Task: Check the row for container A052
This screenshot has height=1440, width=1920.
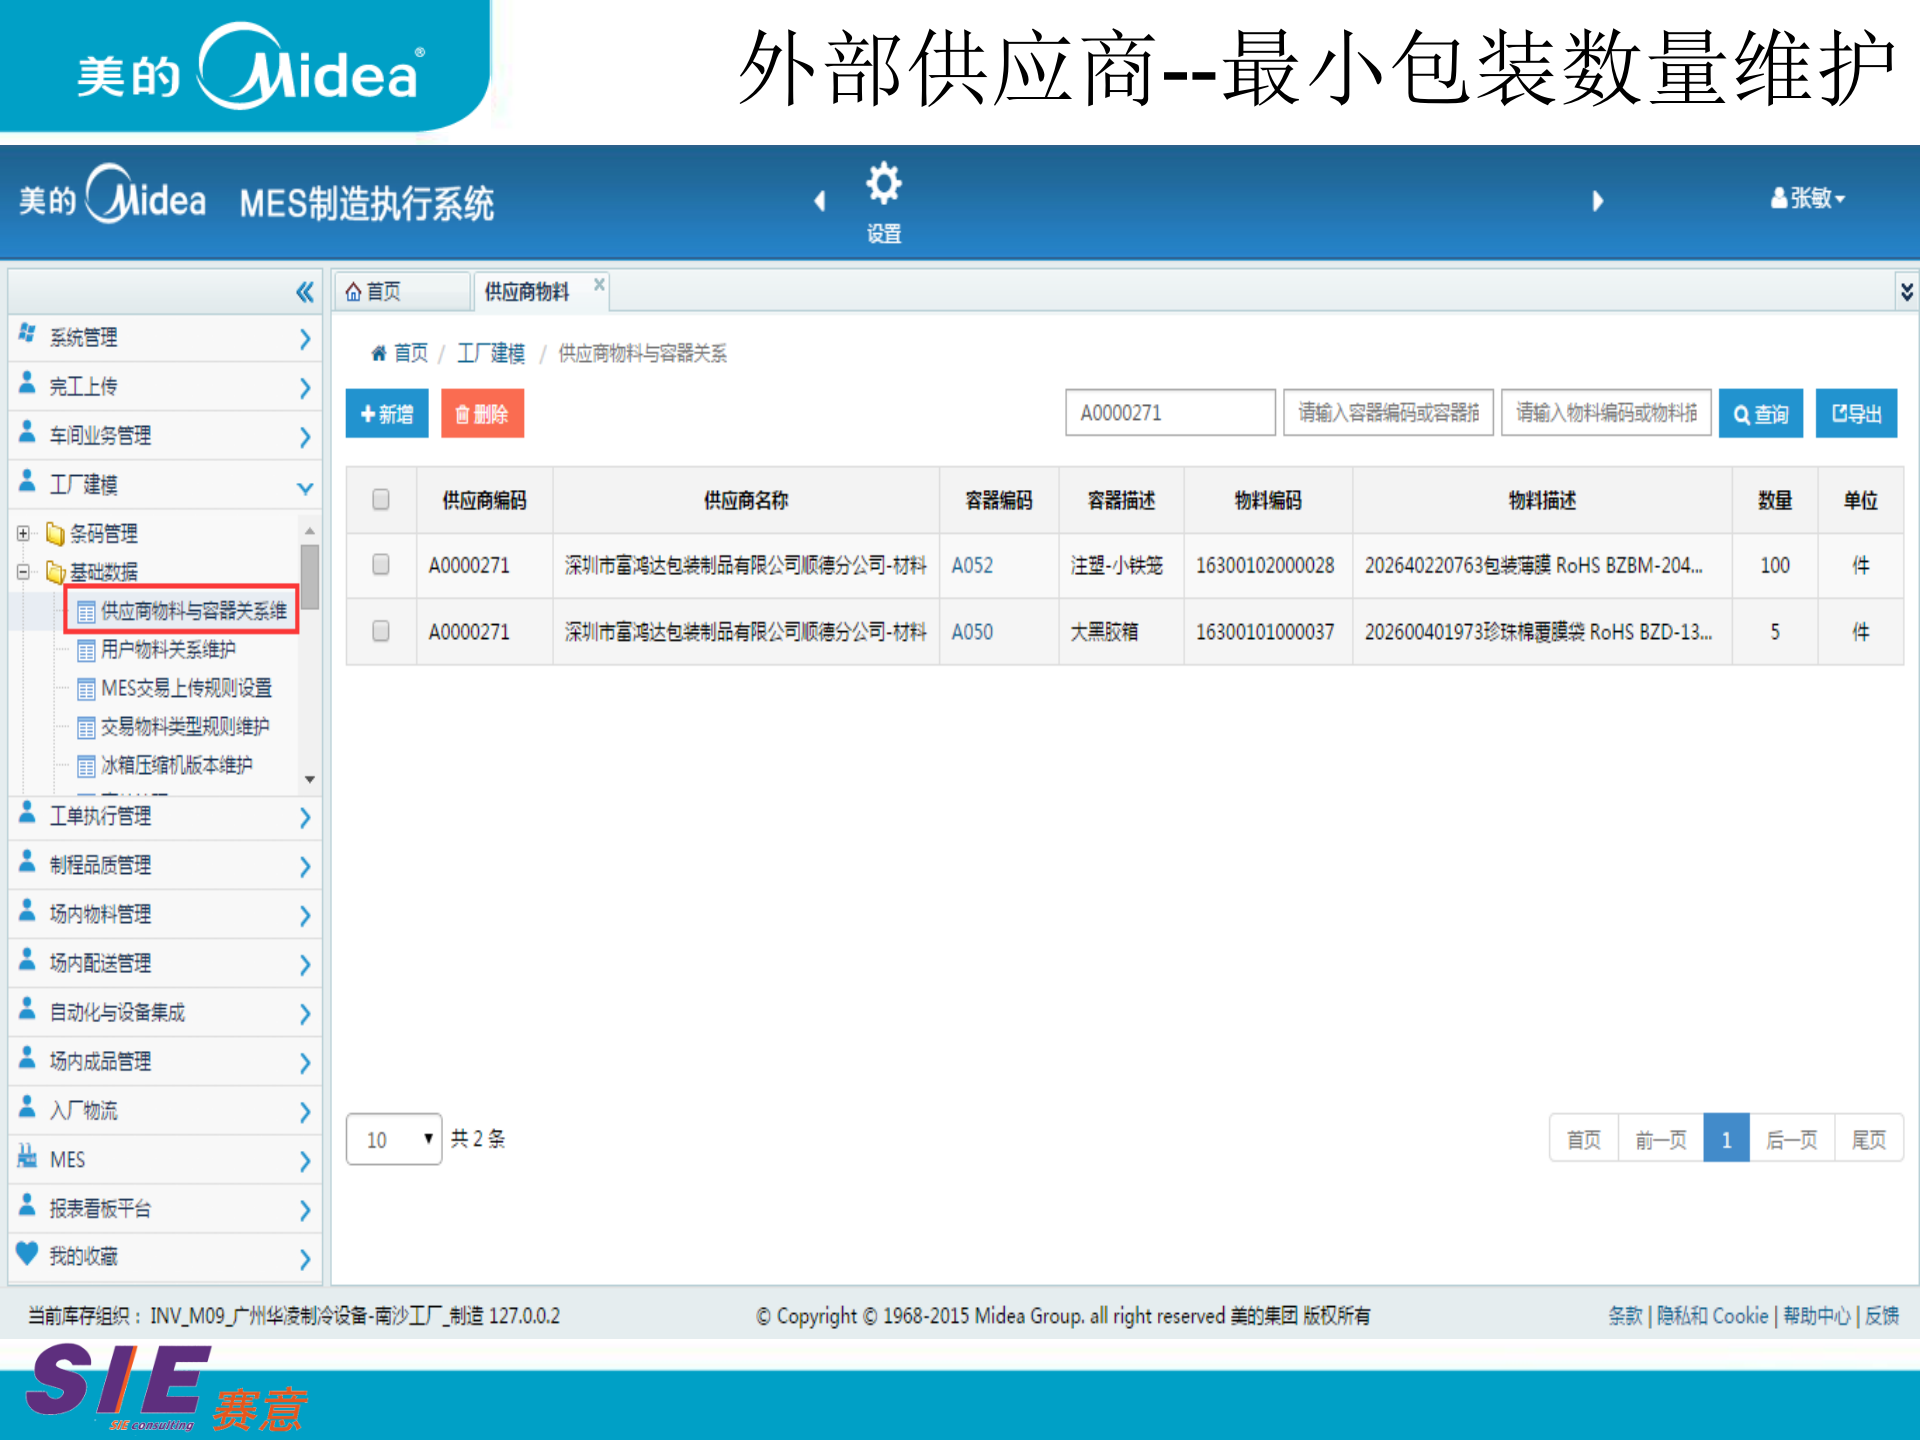Action: tap(380, 565)
